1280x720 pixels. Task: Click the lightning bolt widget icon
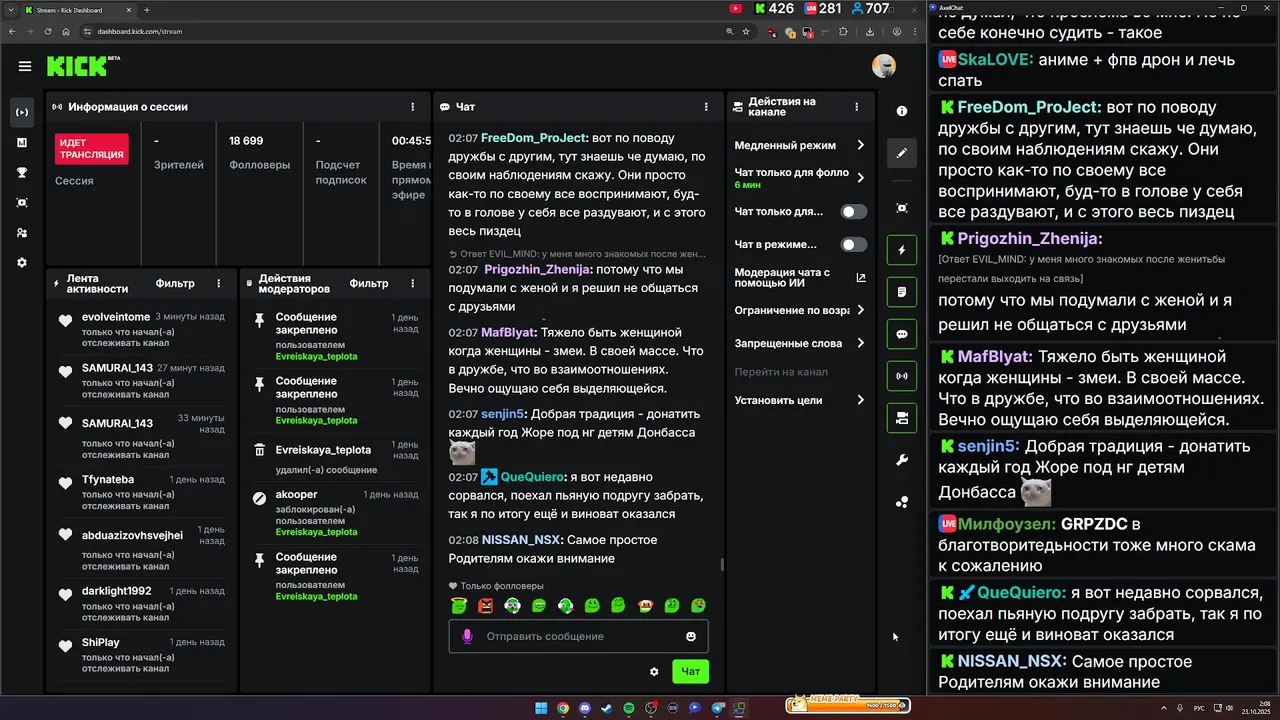click(902, 250)
